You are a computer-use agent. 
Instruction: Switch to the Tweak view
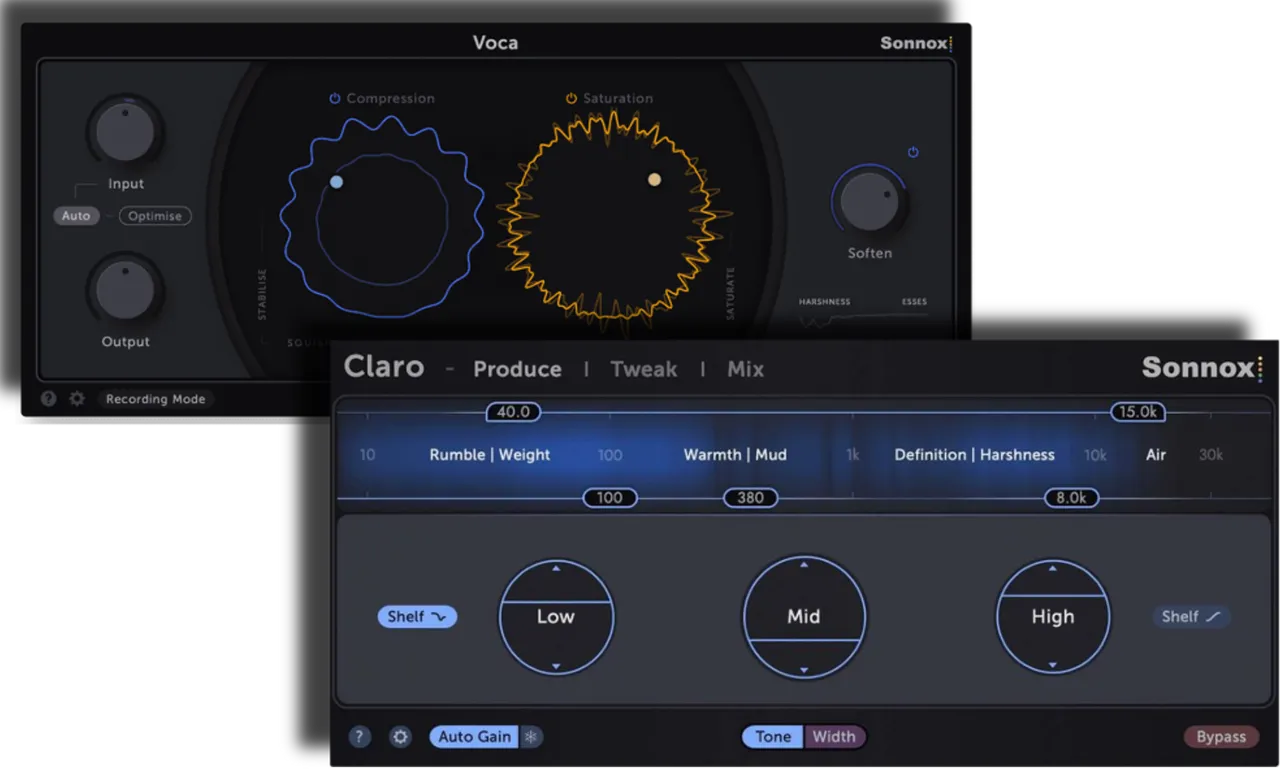(644, 369)
